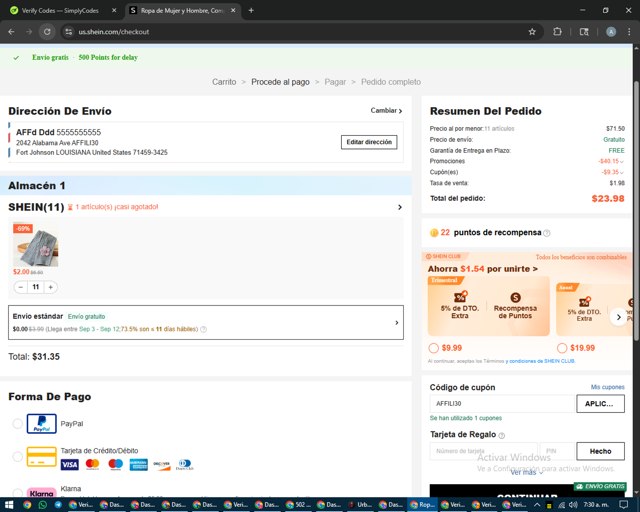
Task: Expand the Promociones discount details
Action: pos(622,162)
